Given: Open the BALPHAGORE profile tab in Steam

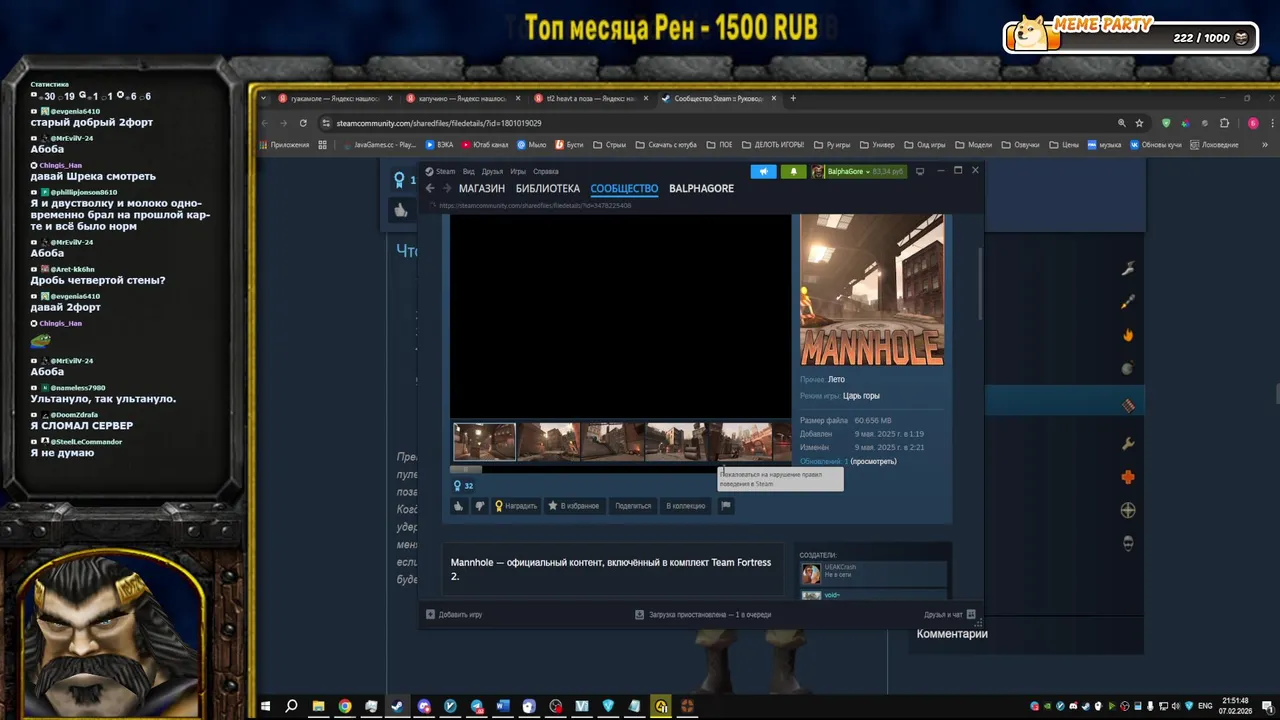Looking at the screenshot, I should pyautogui.click(x=701, y=189).
